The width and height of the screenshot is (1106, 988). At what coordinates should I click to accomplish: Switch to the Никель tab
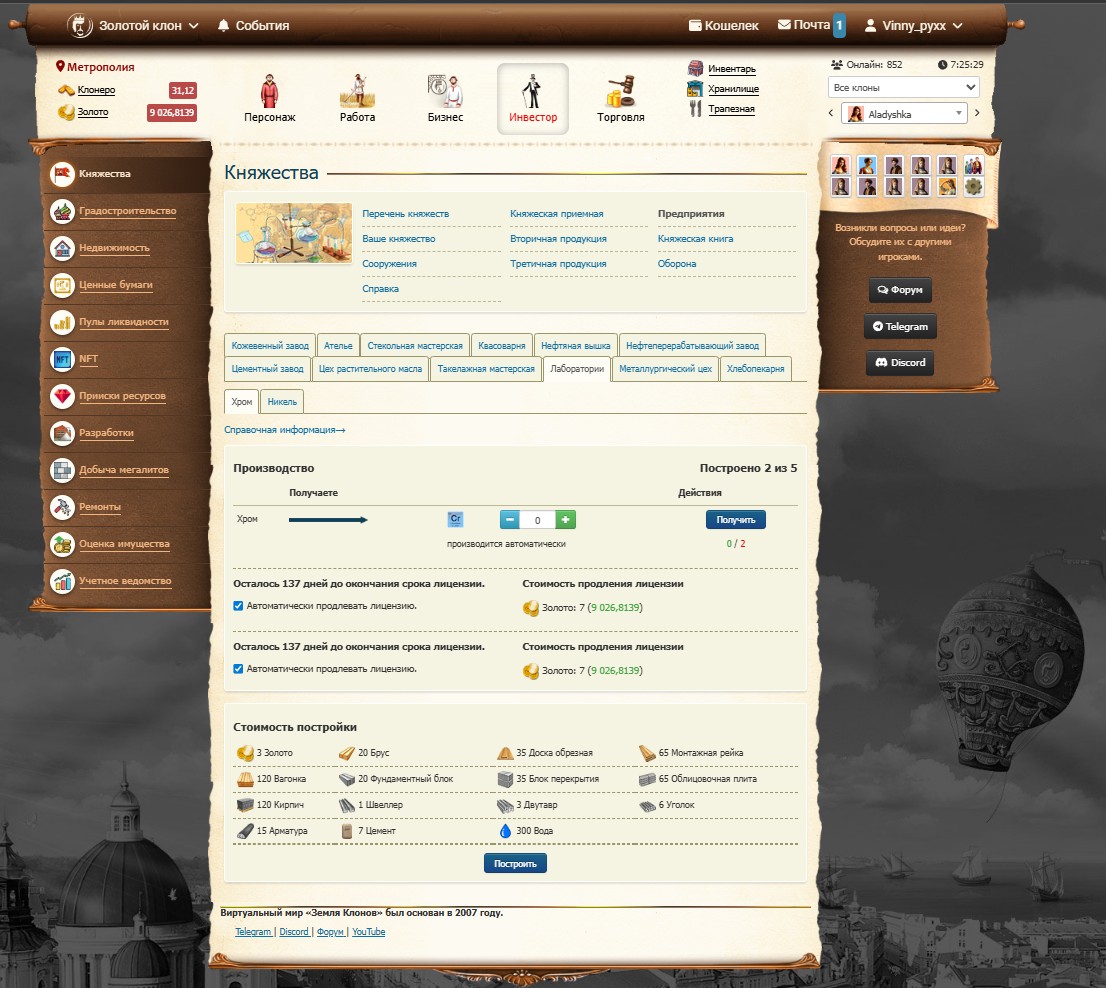282,401
